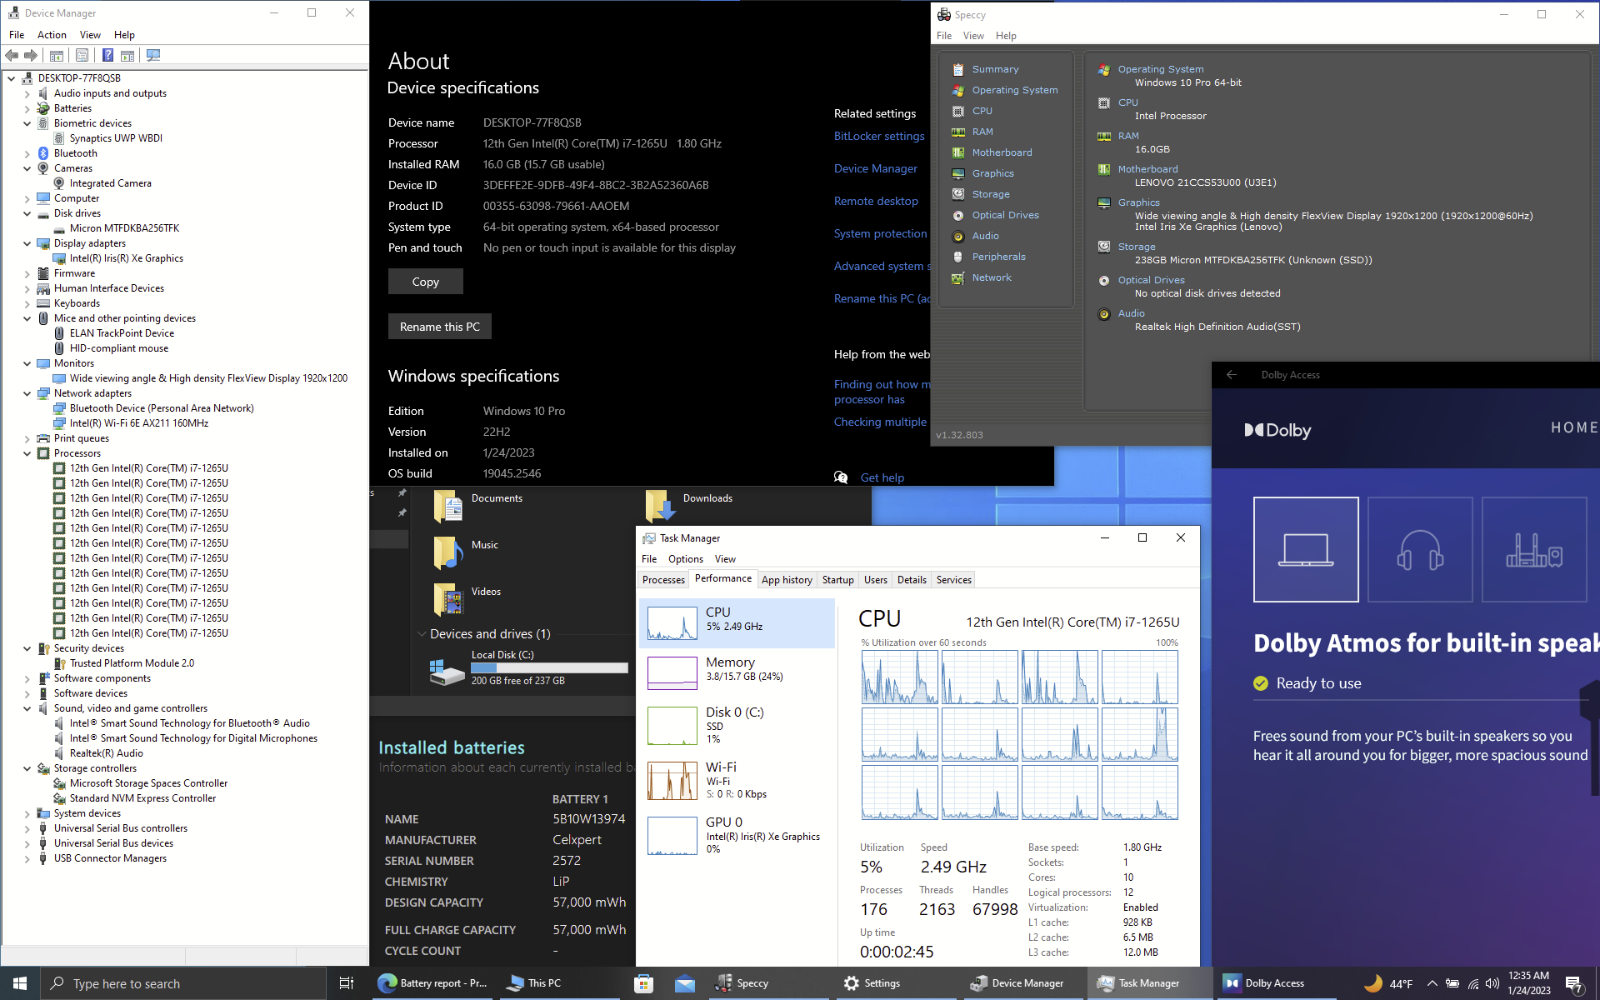
Task: Open the BitLocker settings link
Action: (879, 136)
